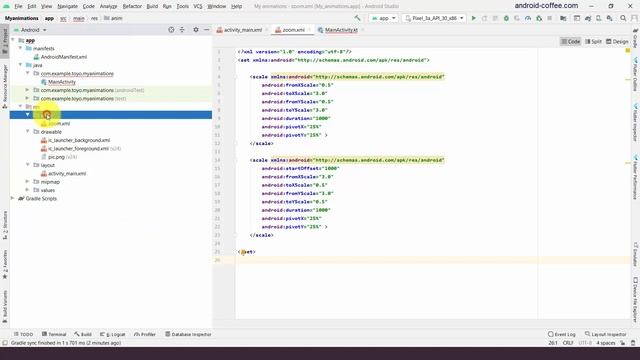Open the Resource Manager side tab
This screenshot has width=640, height=360.
click(5, 86)
